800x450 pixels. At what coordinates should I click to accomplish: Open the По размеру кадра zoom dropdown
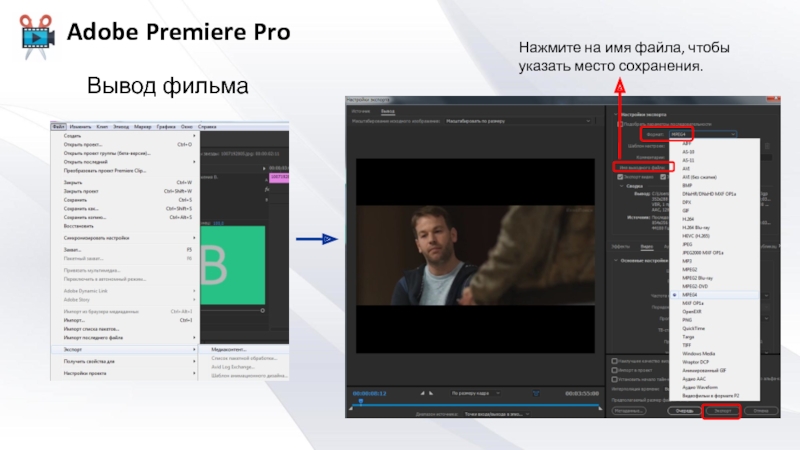pyautogui.click(x=475, y=393)
